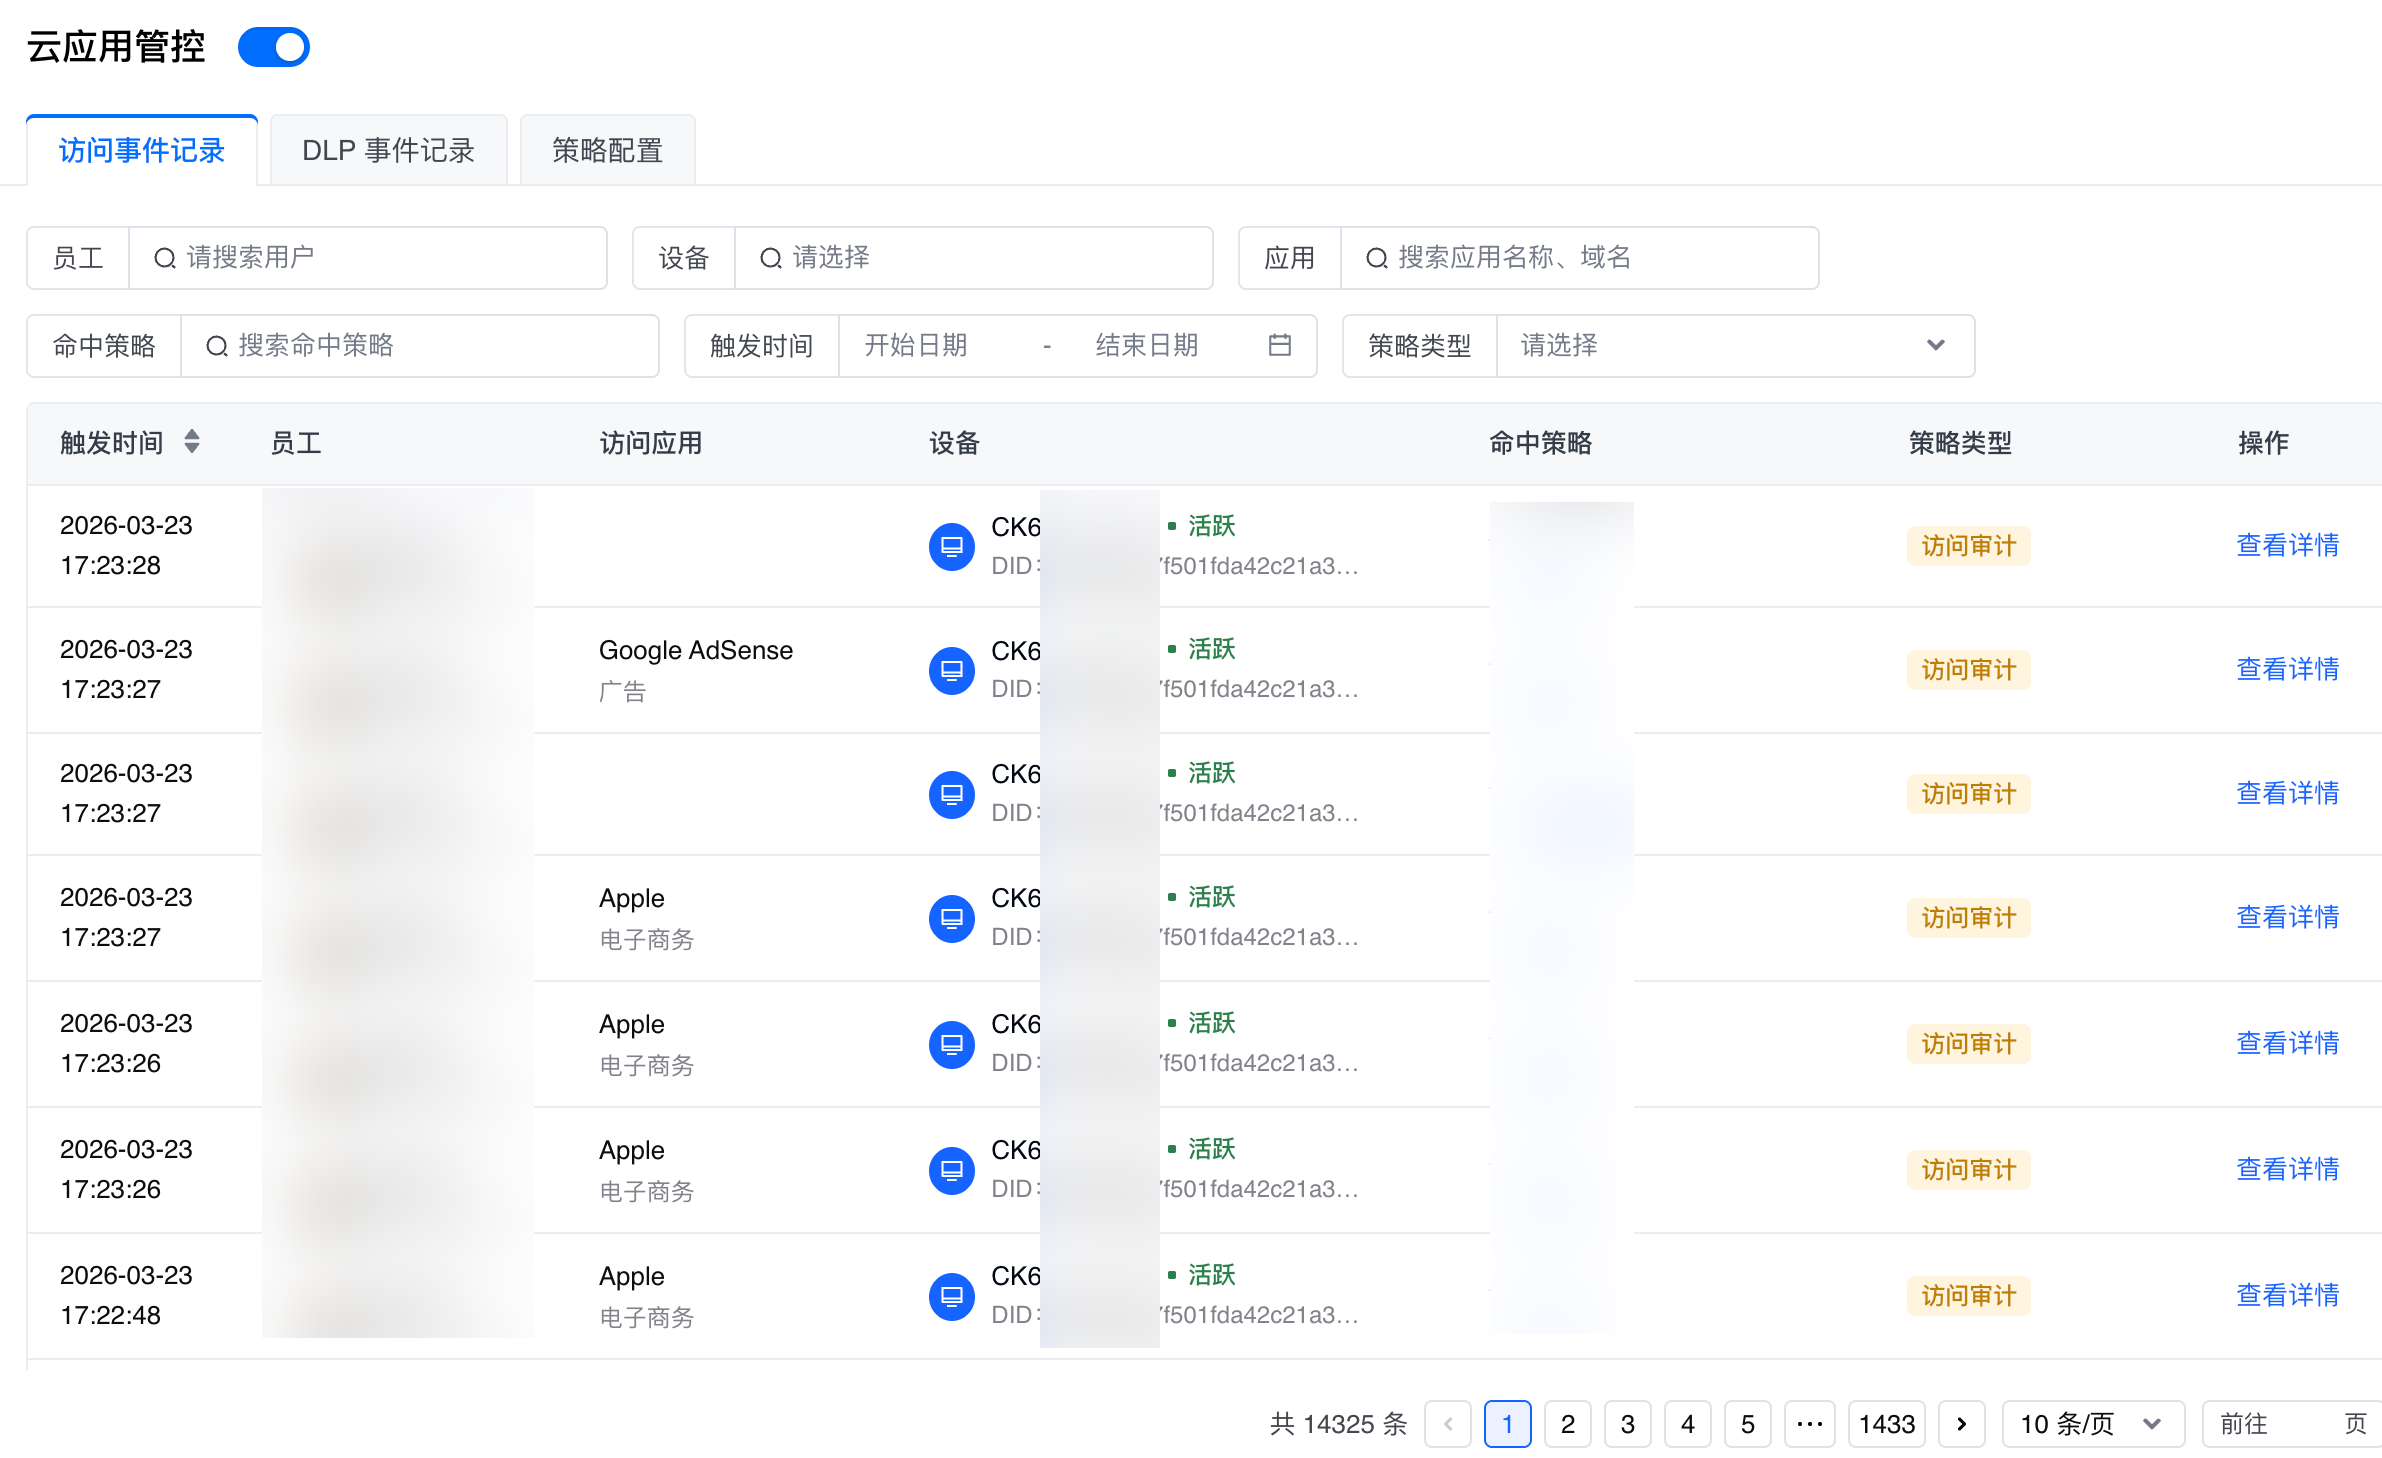
Task: Click the search icon in 员工 field
Action: (x=165, y=258)
